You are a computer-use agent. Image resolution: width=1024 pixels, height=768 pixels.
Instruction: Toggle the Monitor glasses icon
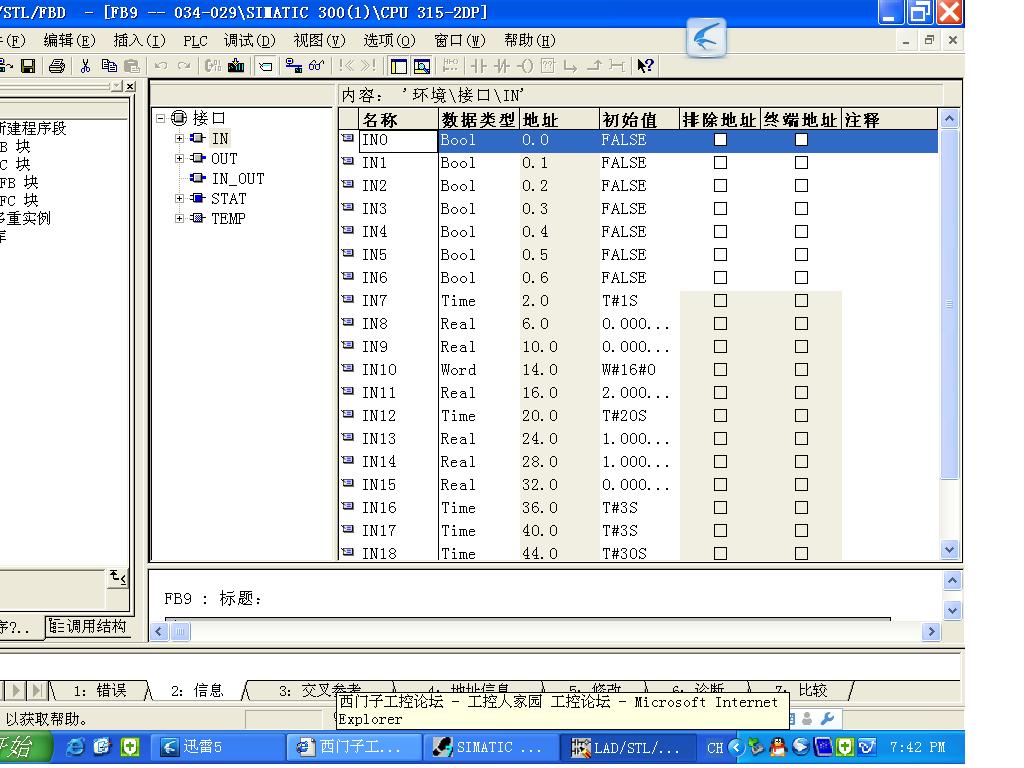pyautogui.click(x=317, y=66)
